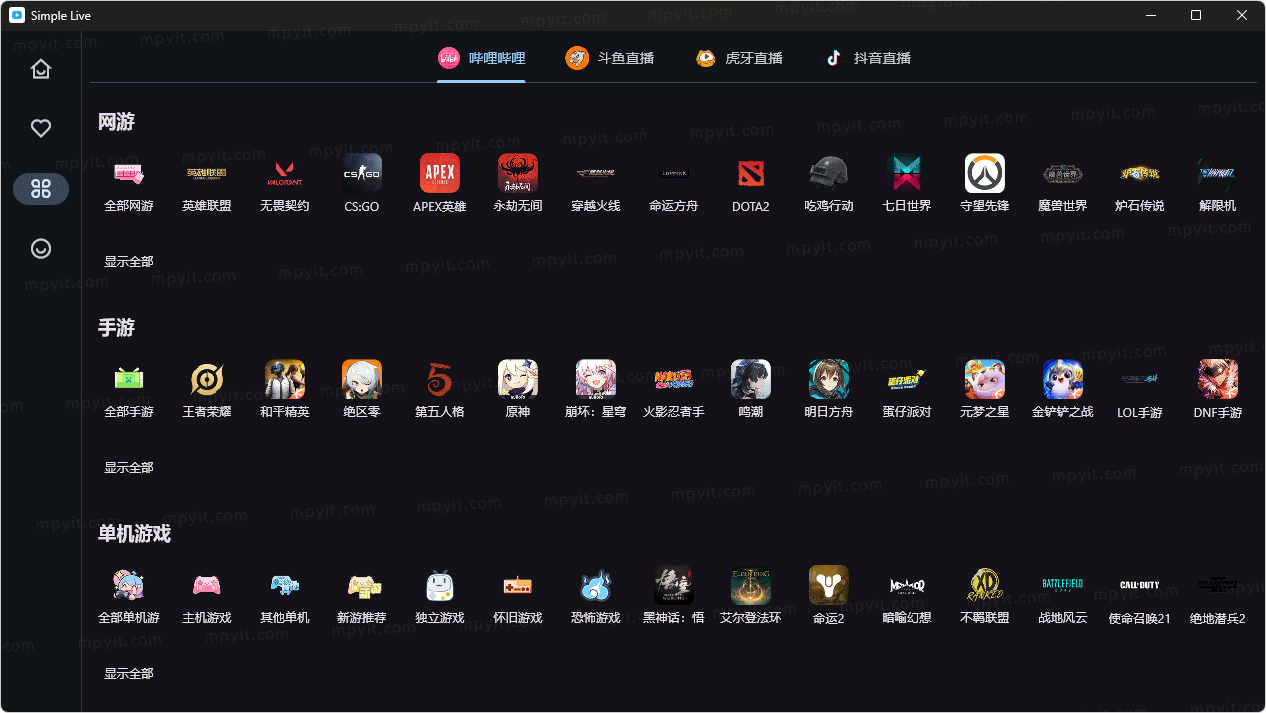Open 命运方舟 category

674,183
